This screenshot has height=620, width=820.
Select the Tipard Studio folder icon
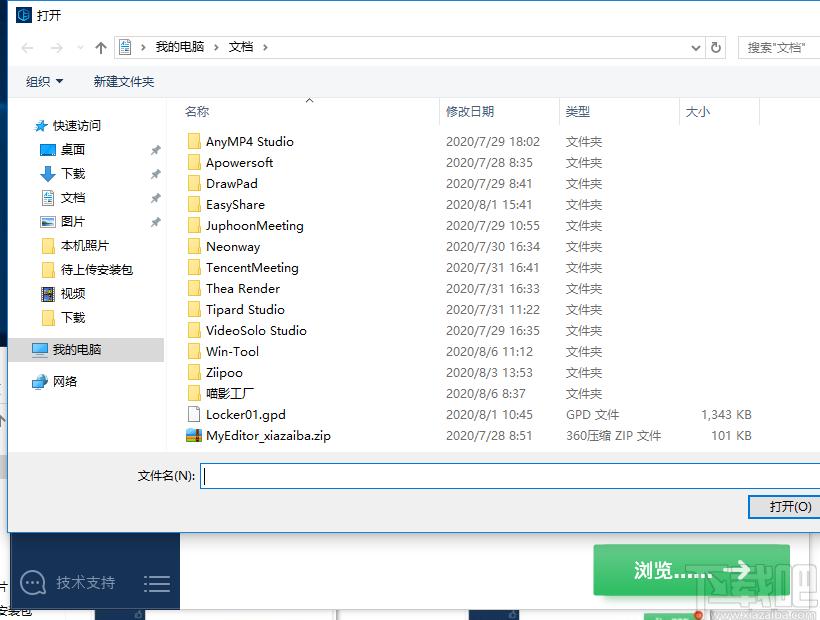[194, 309]
